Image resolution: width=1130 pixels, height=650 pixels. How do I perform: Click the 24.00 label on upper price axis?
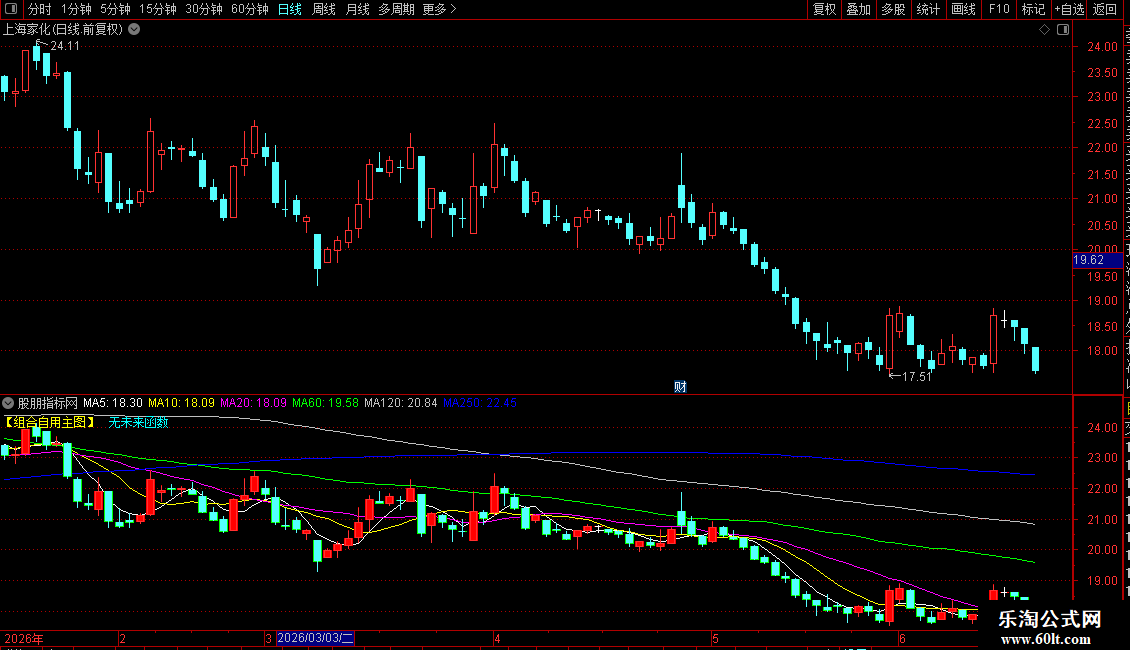point(1102,47)
